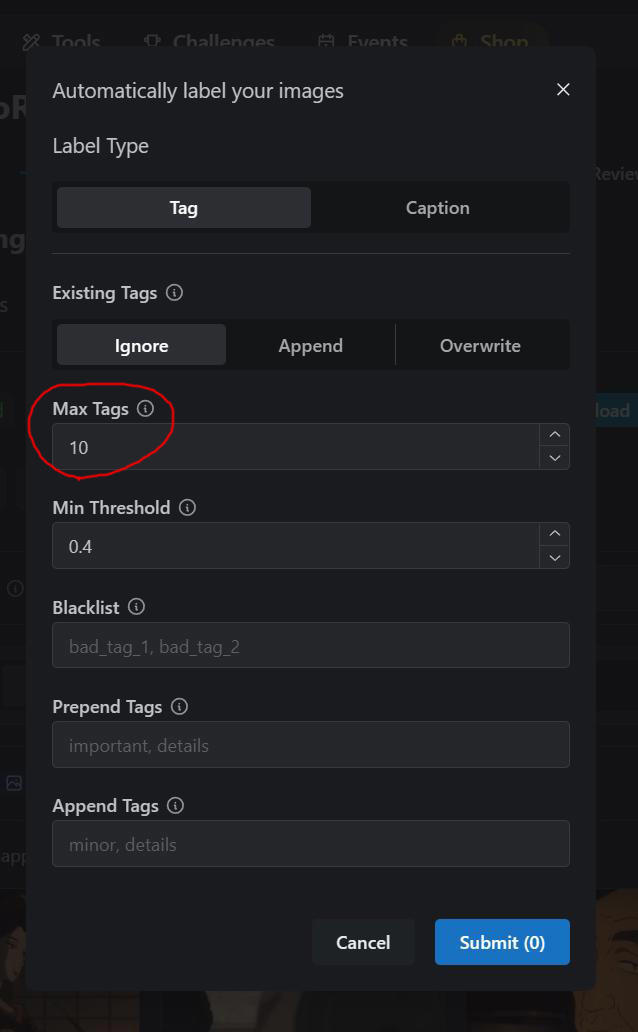
Task: Focus the Blacklist input field
Action: pos(311,645)
